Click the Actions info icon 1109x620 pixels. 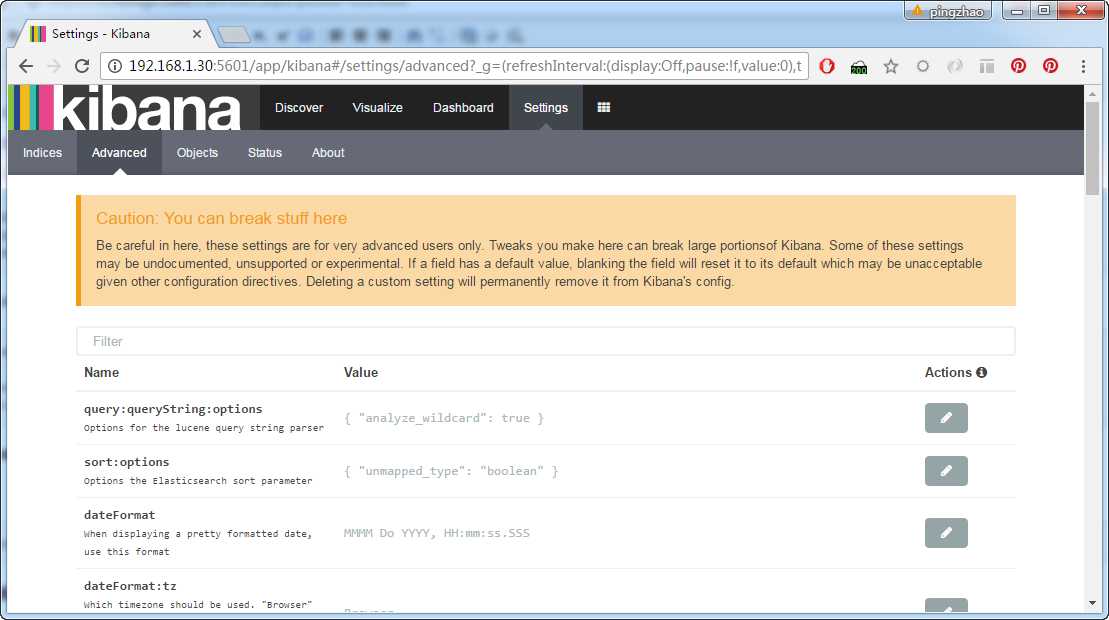982,373
